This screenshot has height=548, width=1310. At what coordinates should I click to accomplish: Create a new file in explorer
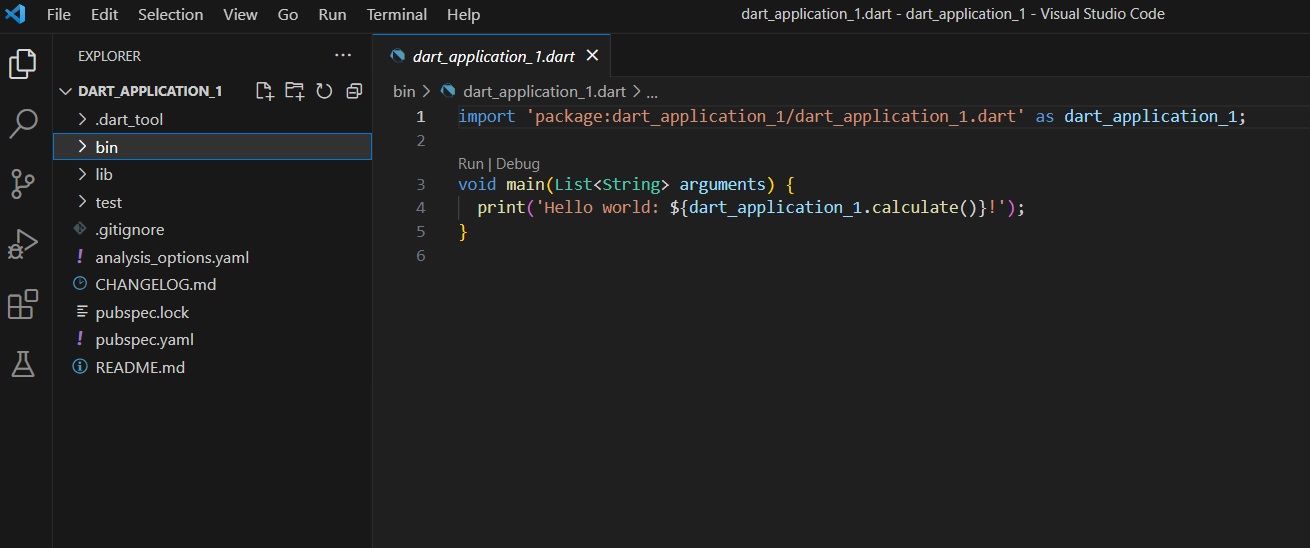(264, 91)
